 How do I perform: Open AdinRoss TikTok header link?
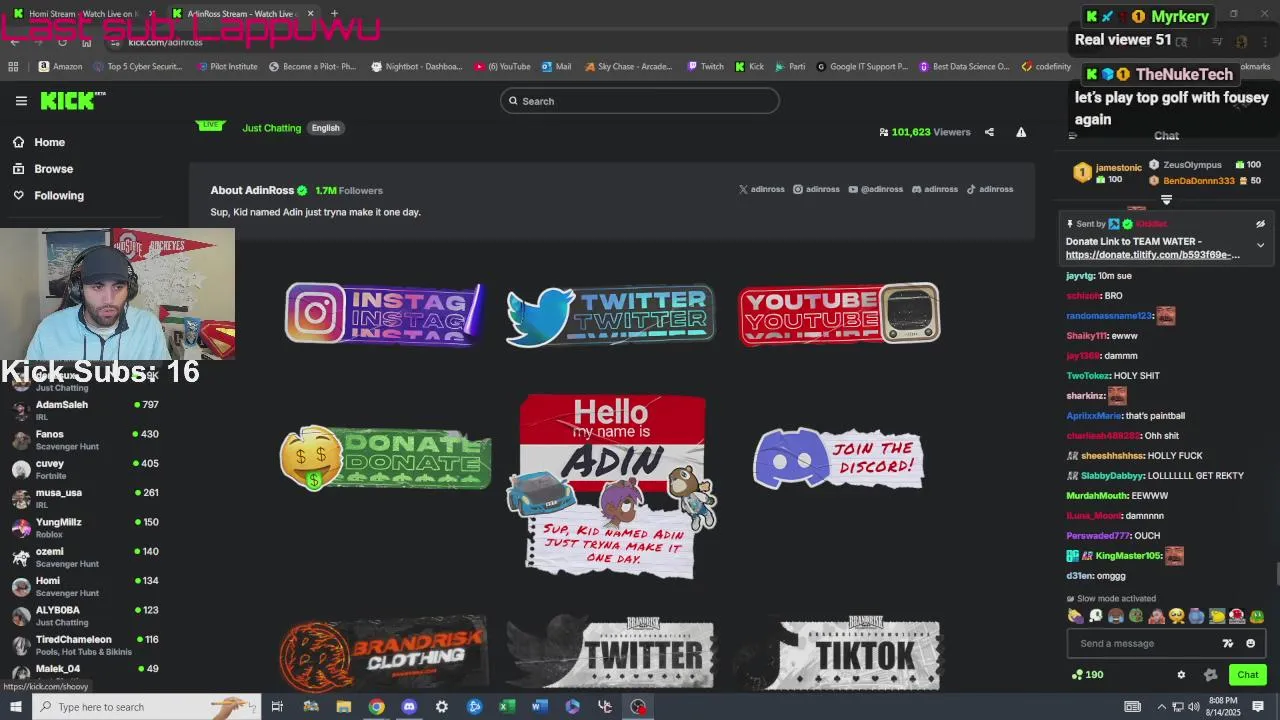click(x=990, y=189)
